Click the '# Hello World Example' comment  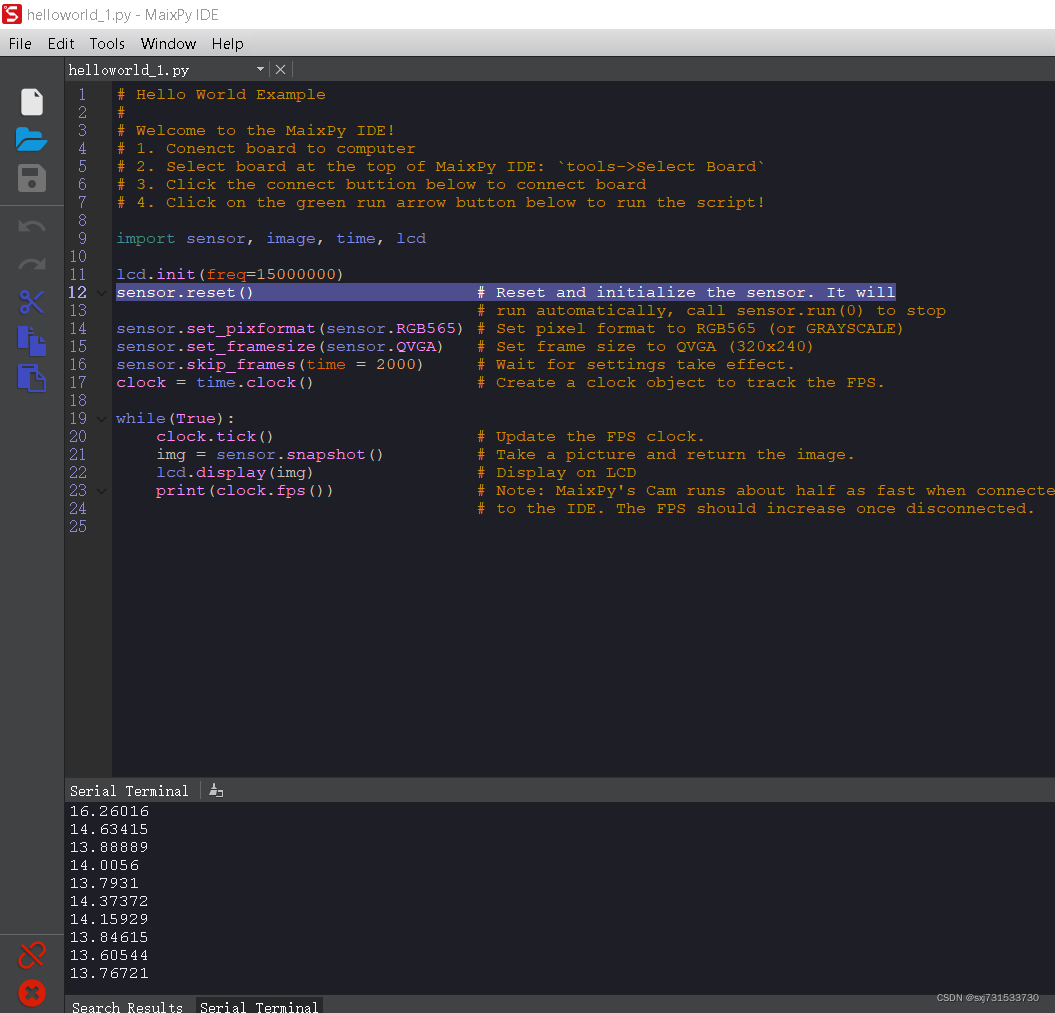click(x=221, y=95)
